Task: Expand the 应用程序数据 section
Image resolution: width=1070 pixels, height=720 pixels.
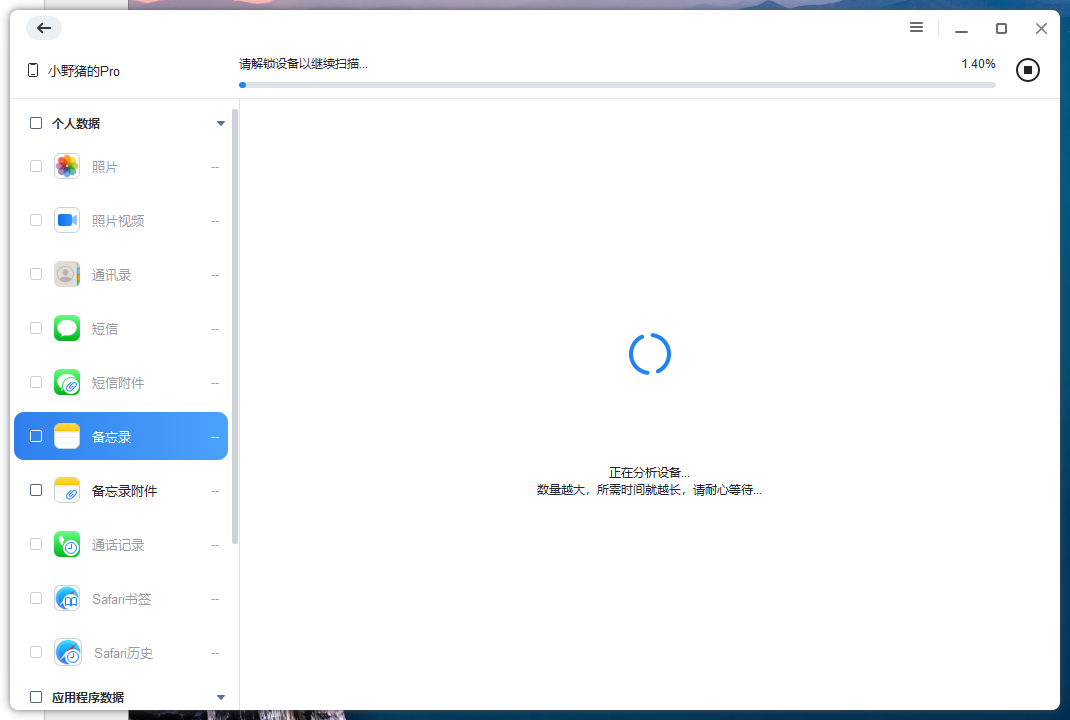Action: tap(220, 697)
